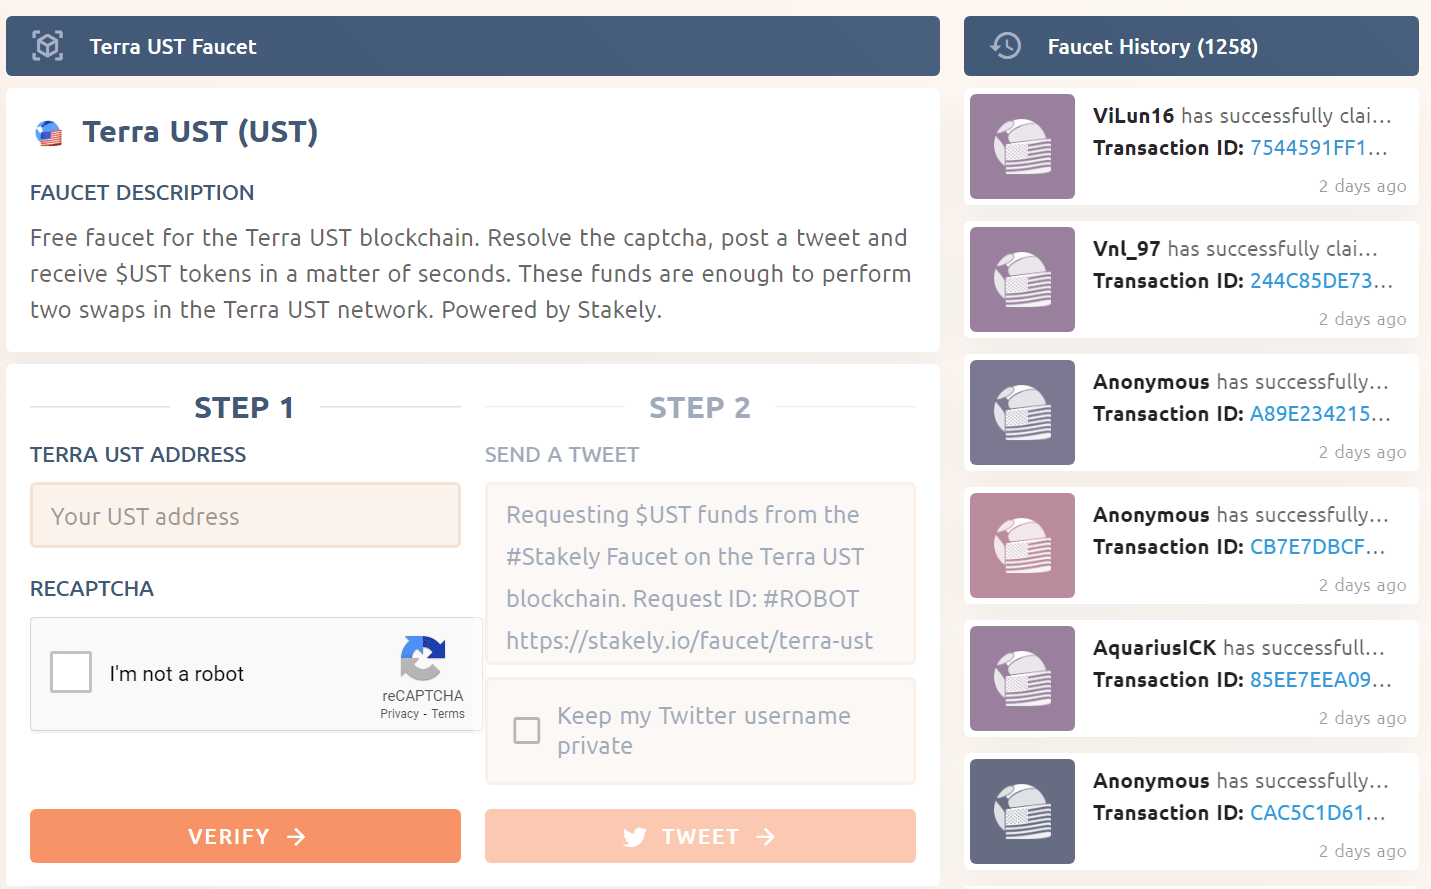Viewport: 1431px width, 889px height.
Task: Open transaction ID 244C85DE73 link
Action: click(x=1320, y=281)
